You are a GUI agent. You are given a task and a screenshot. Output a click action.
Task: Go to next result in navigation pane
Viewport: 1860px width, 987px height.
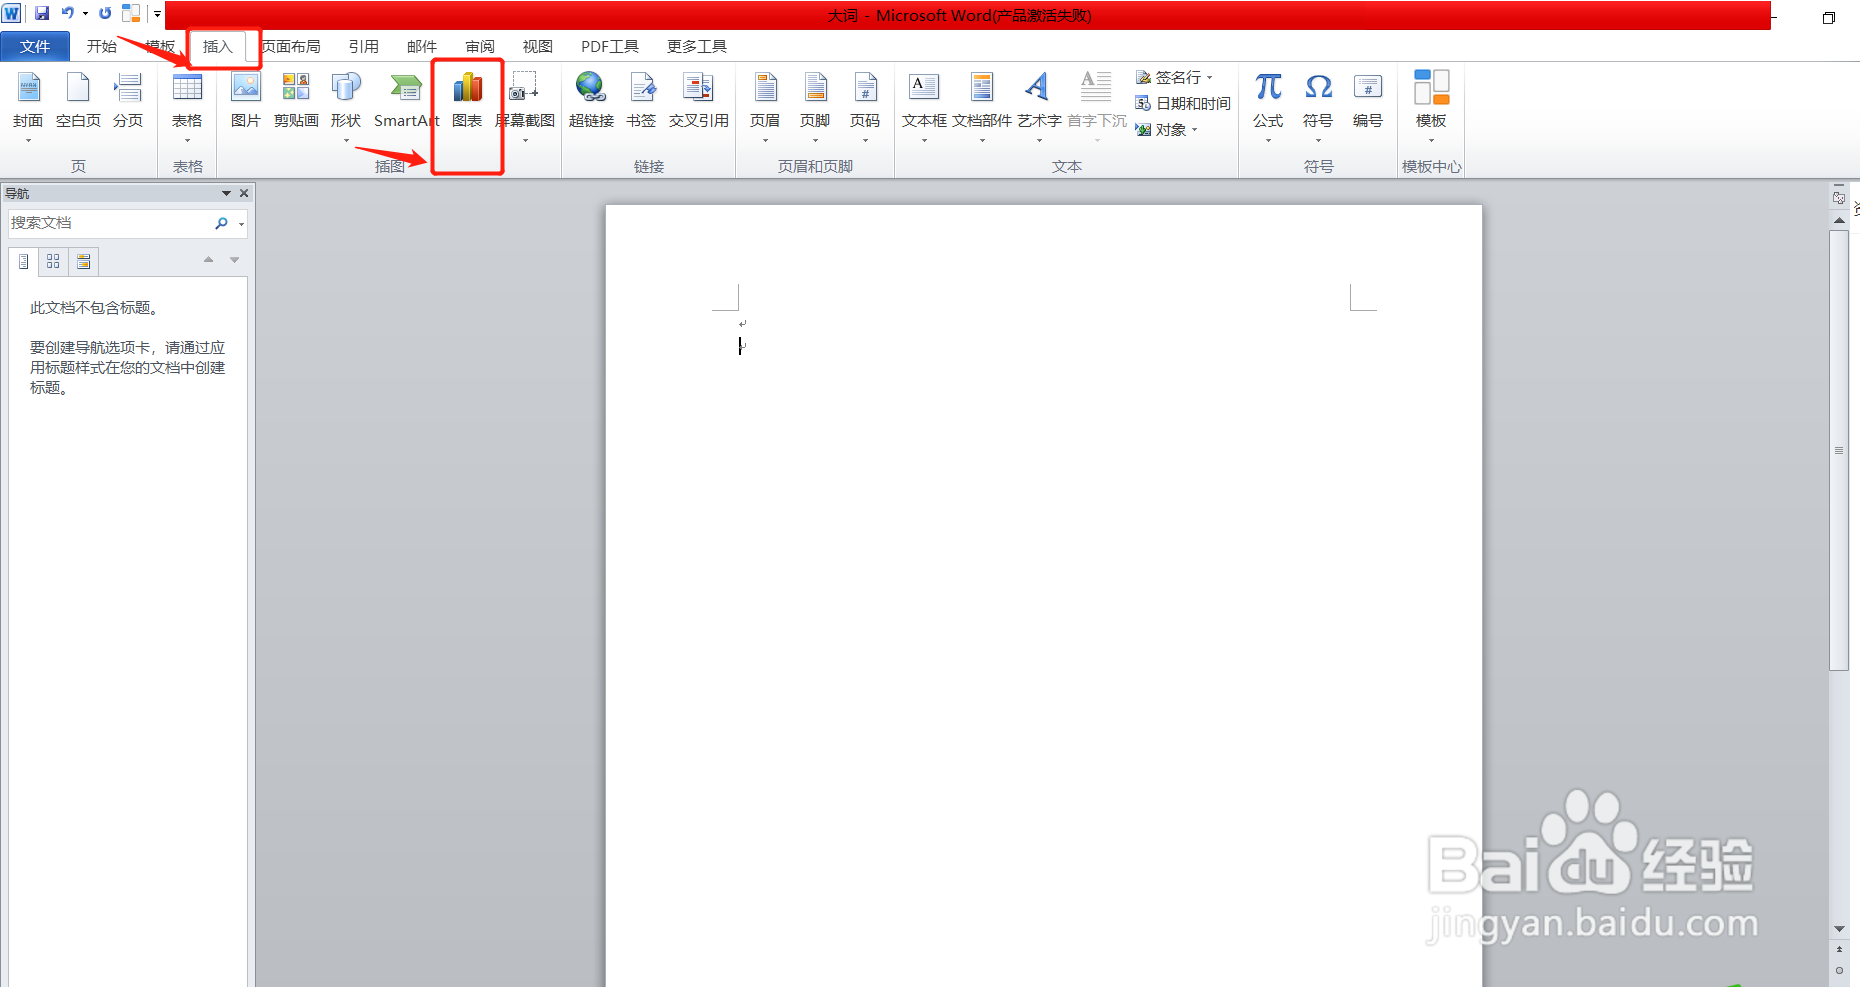tap(234, 260)
